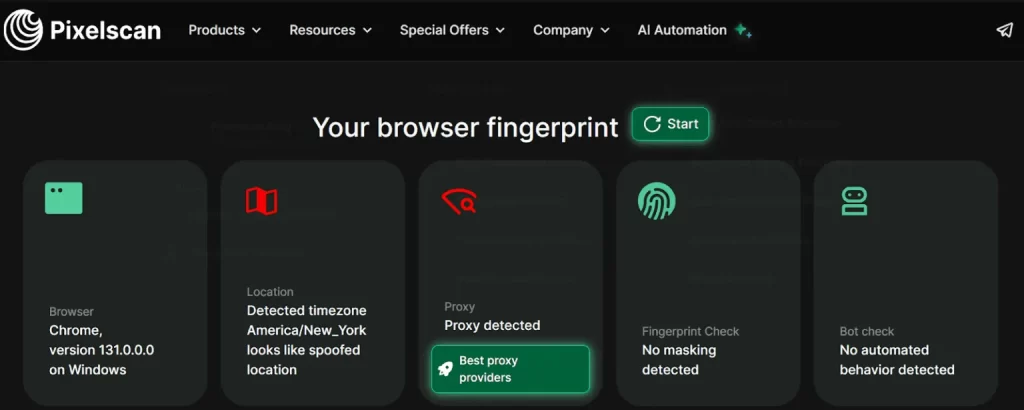Click the 'Bot check' label
Screen dimensions: 1024x410
[867, 331]
